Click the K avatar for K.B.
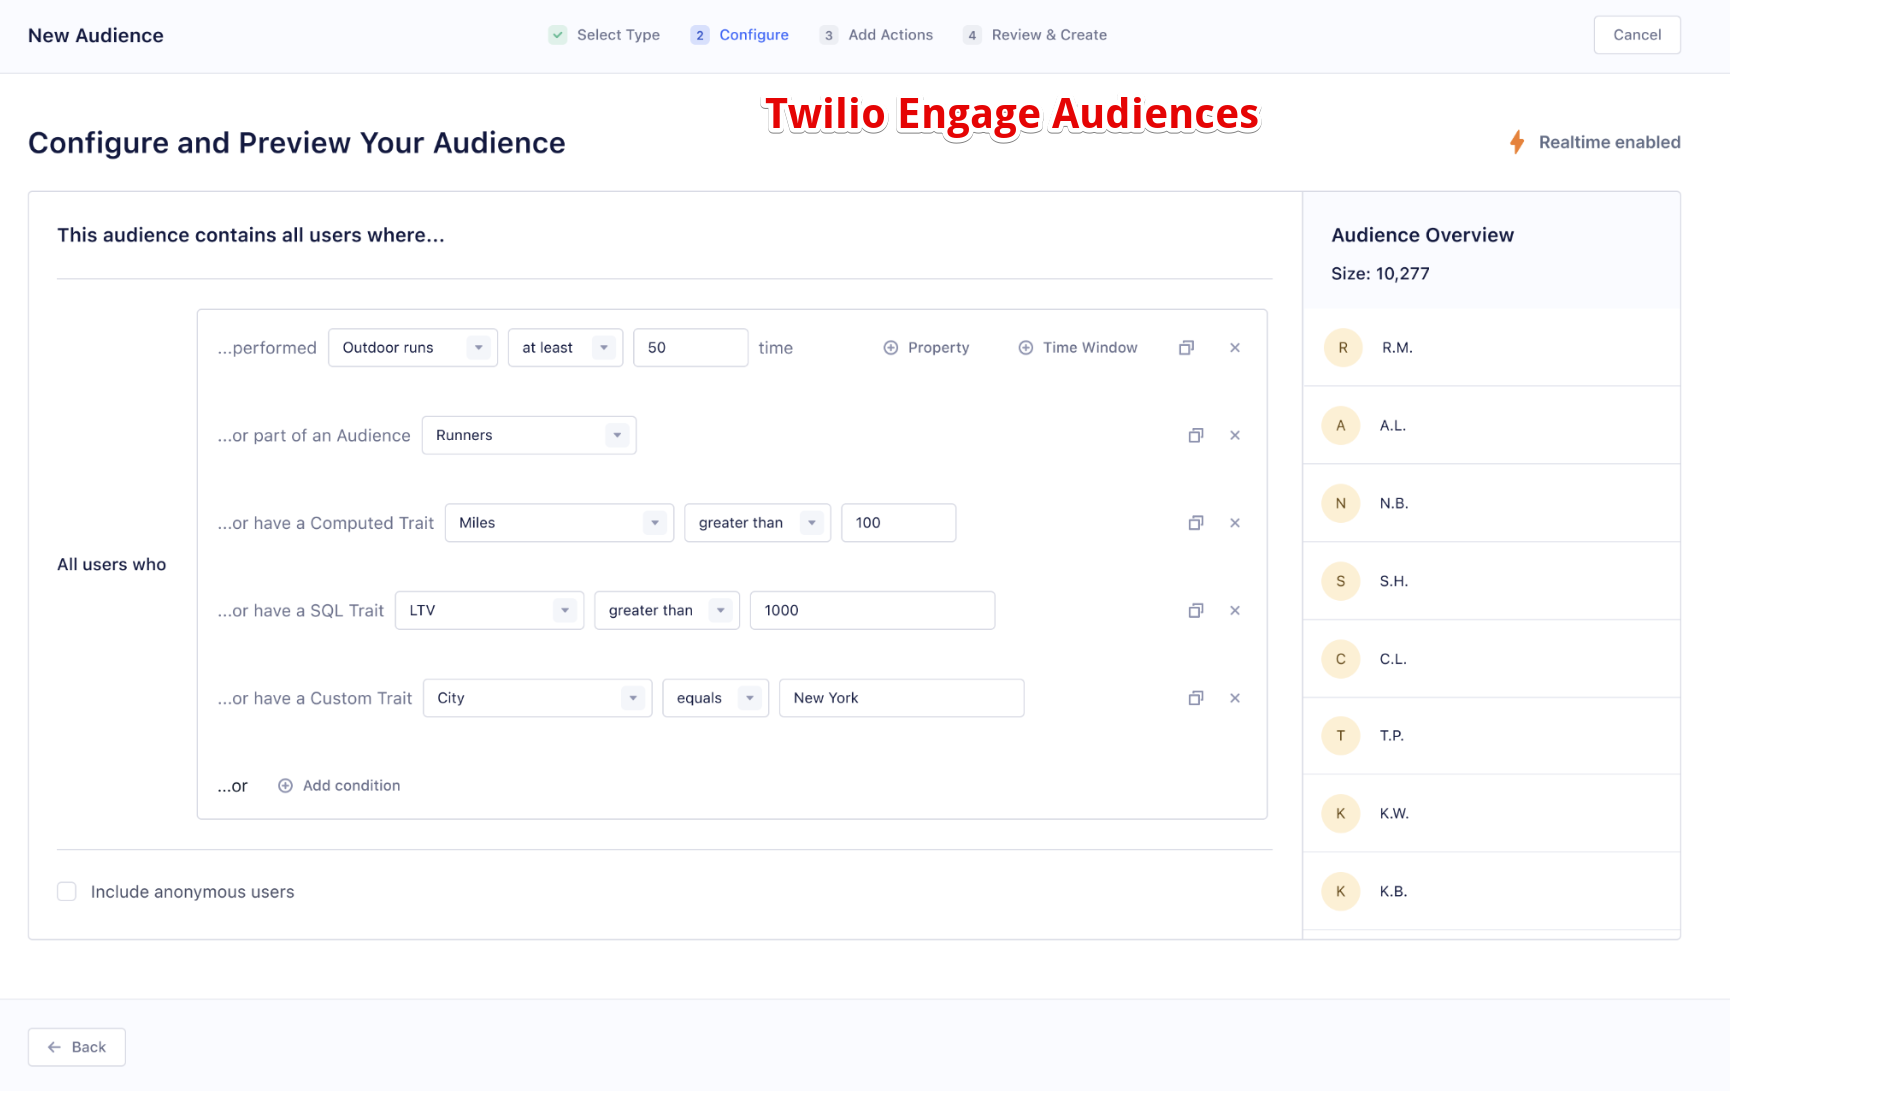Image resolution: width=1890 pixels, height=1106 pixels. click(x=1341, y=891)
